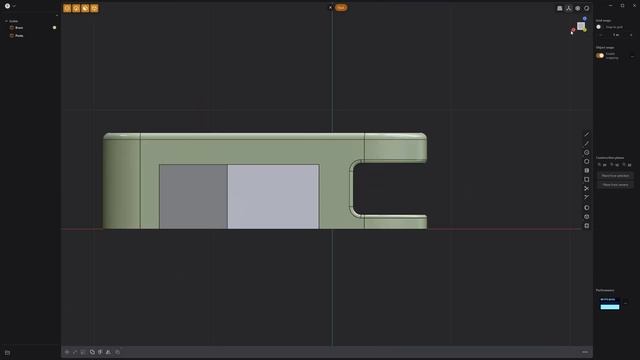Click the Plane from camera button

[615, 184]
